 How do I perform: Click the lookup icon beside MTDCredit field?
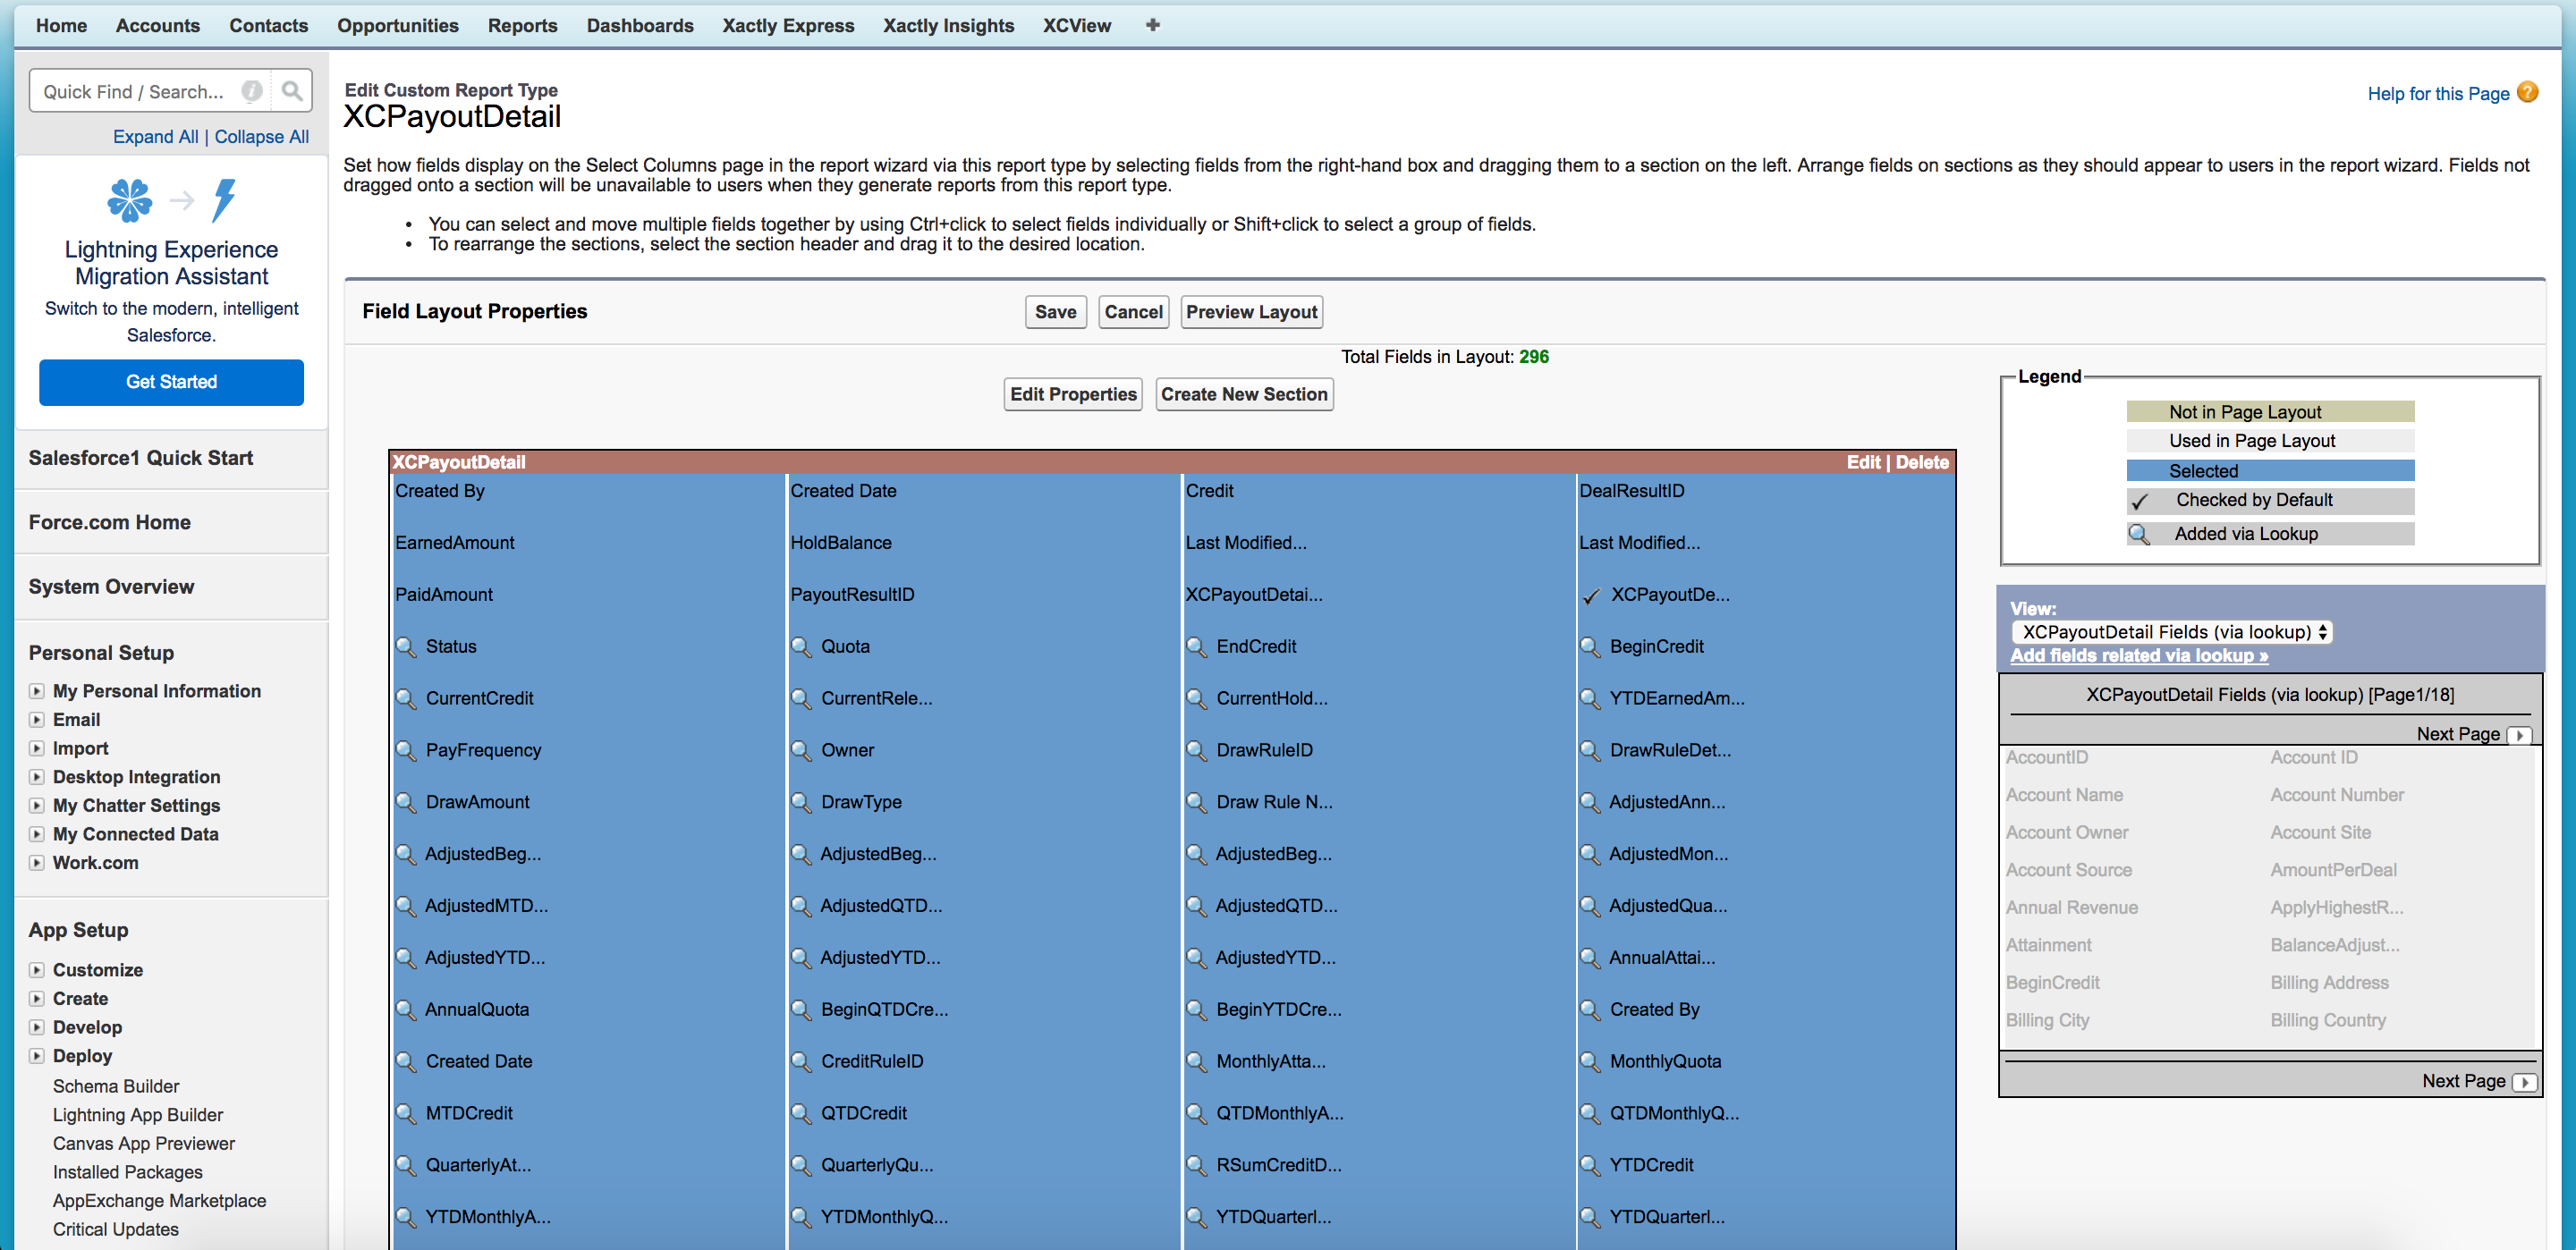[405, 1113]
